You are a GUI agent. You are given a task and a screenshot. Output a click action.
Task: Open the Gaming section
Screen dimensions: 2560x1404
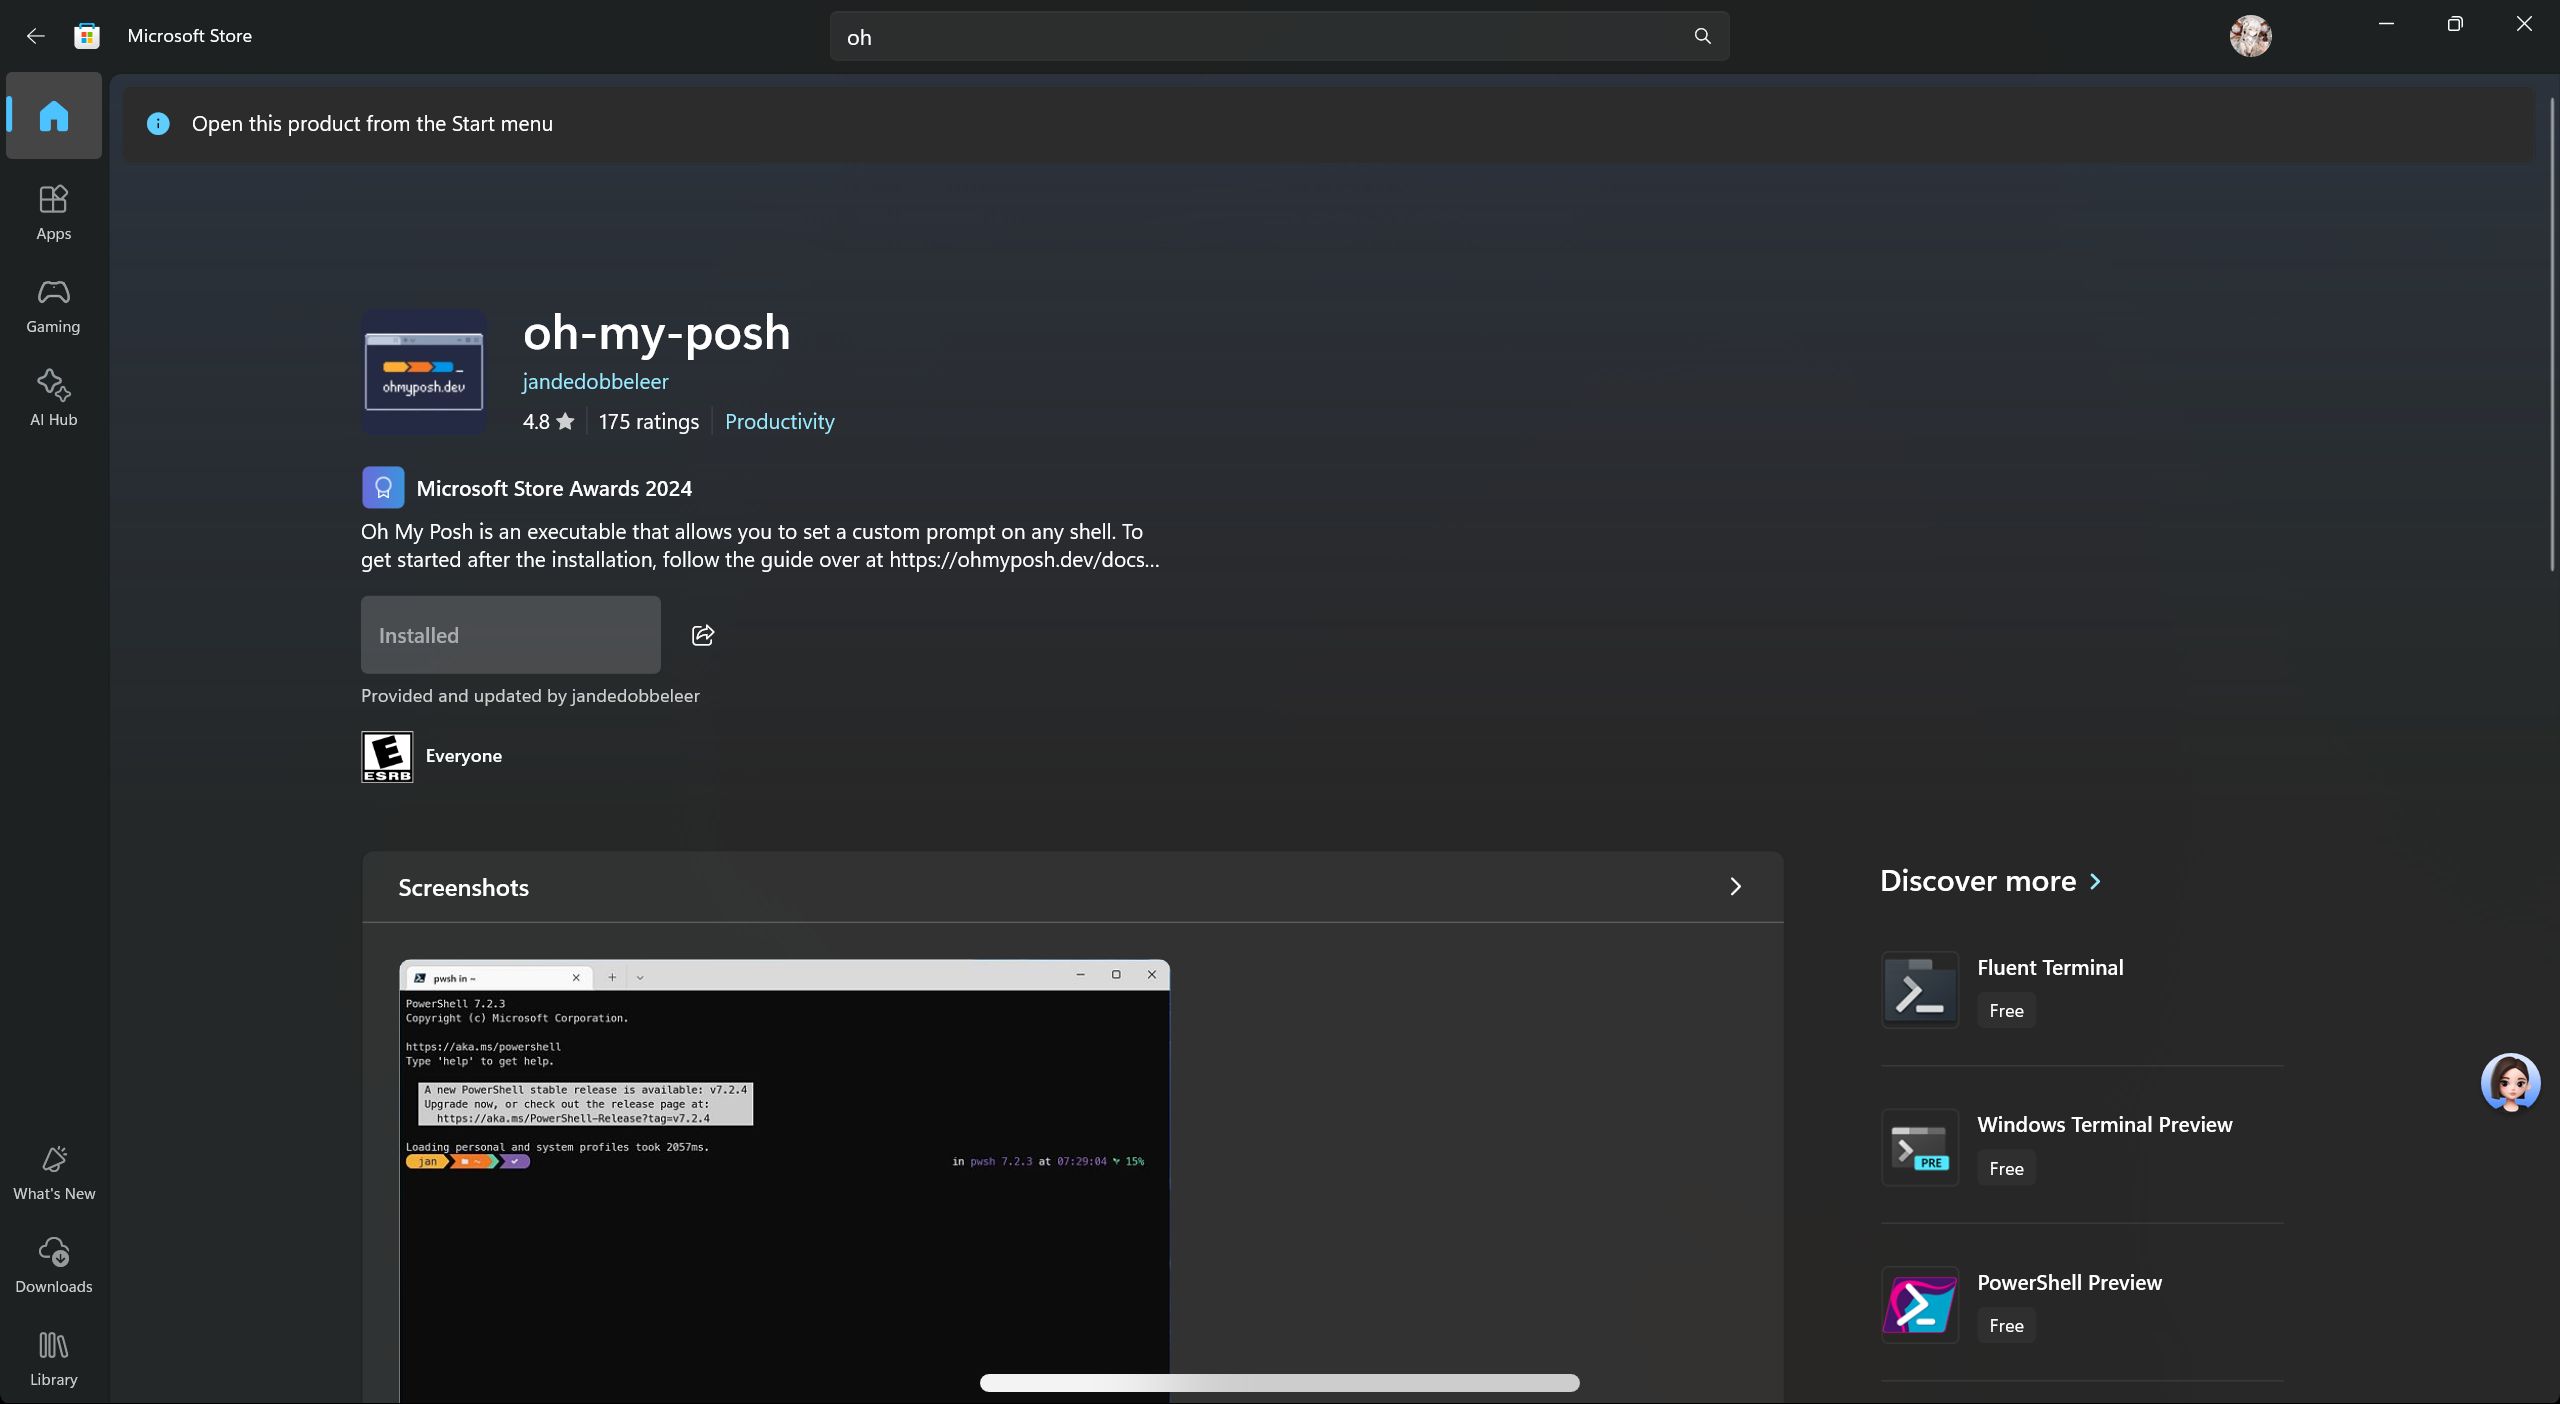click(x=53, y=306)
